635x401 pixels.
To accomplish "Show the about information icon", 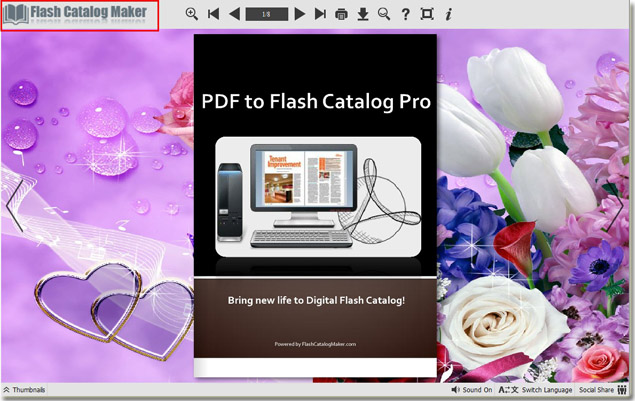I will coord(448,14).
